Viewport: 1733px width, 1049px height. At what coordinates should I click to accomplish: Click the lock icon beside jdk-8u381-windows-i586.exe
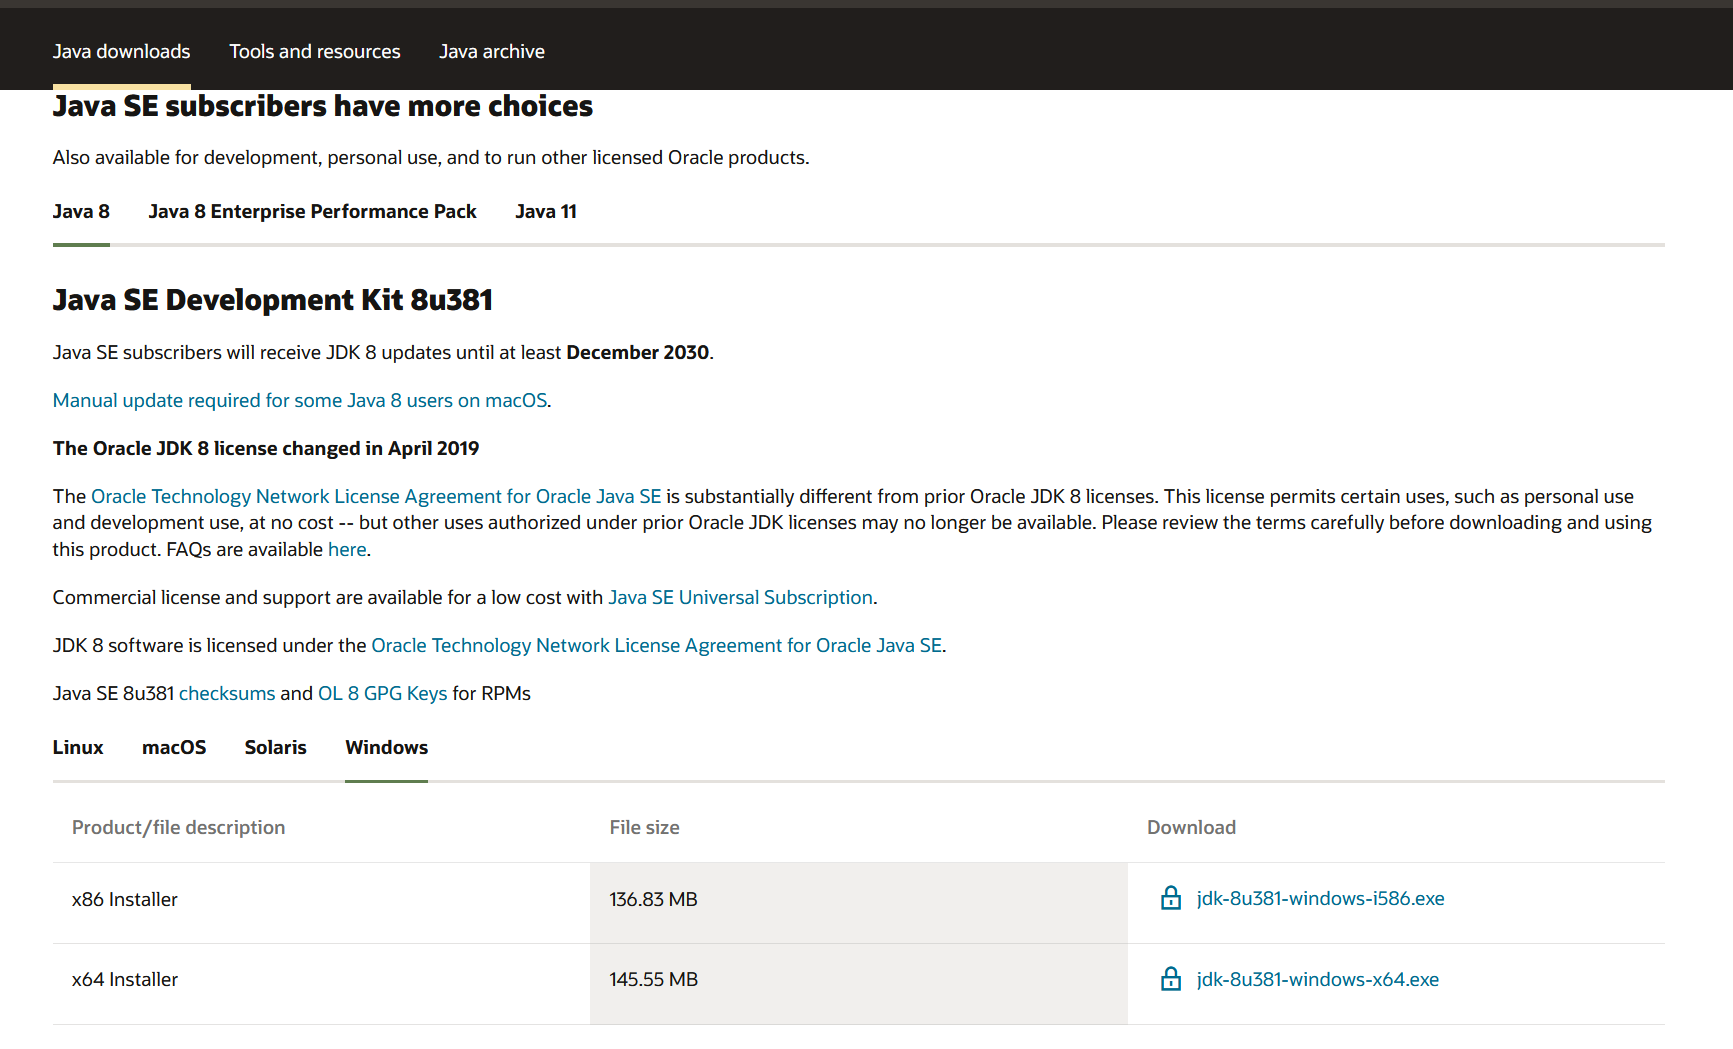coord(1170,898)
